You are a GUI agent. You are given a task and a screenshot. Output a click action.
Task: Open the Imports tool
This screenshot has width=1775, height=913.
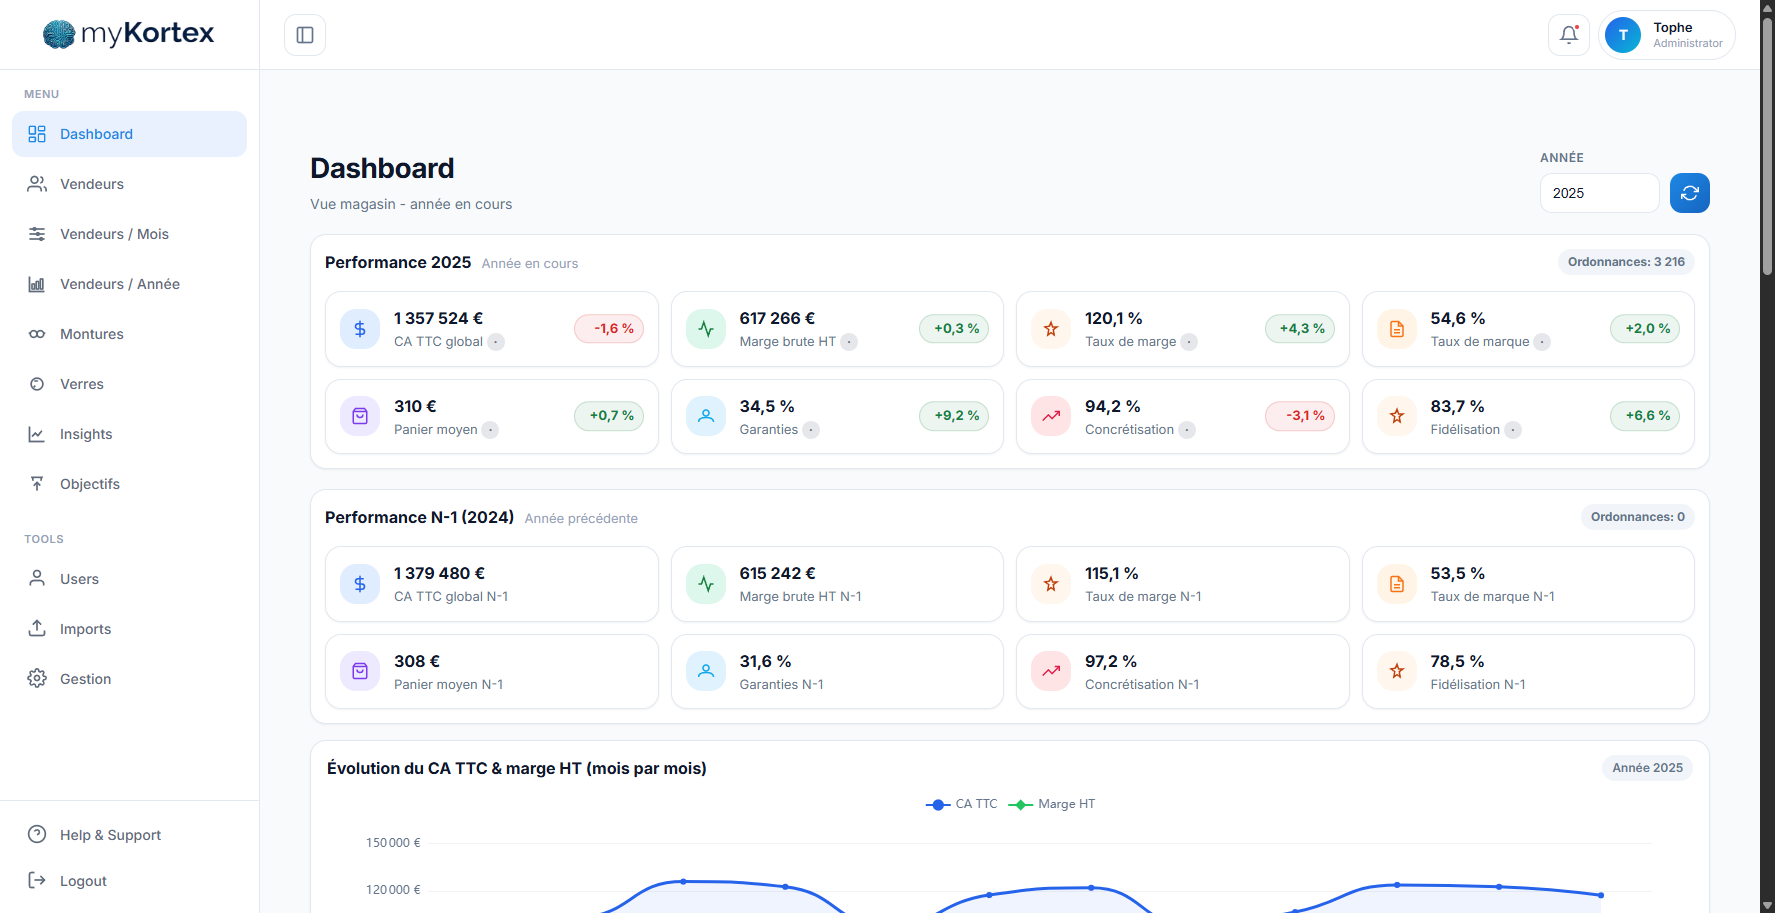tap(85, 629)
